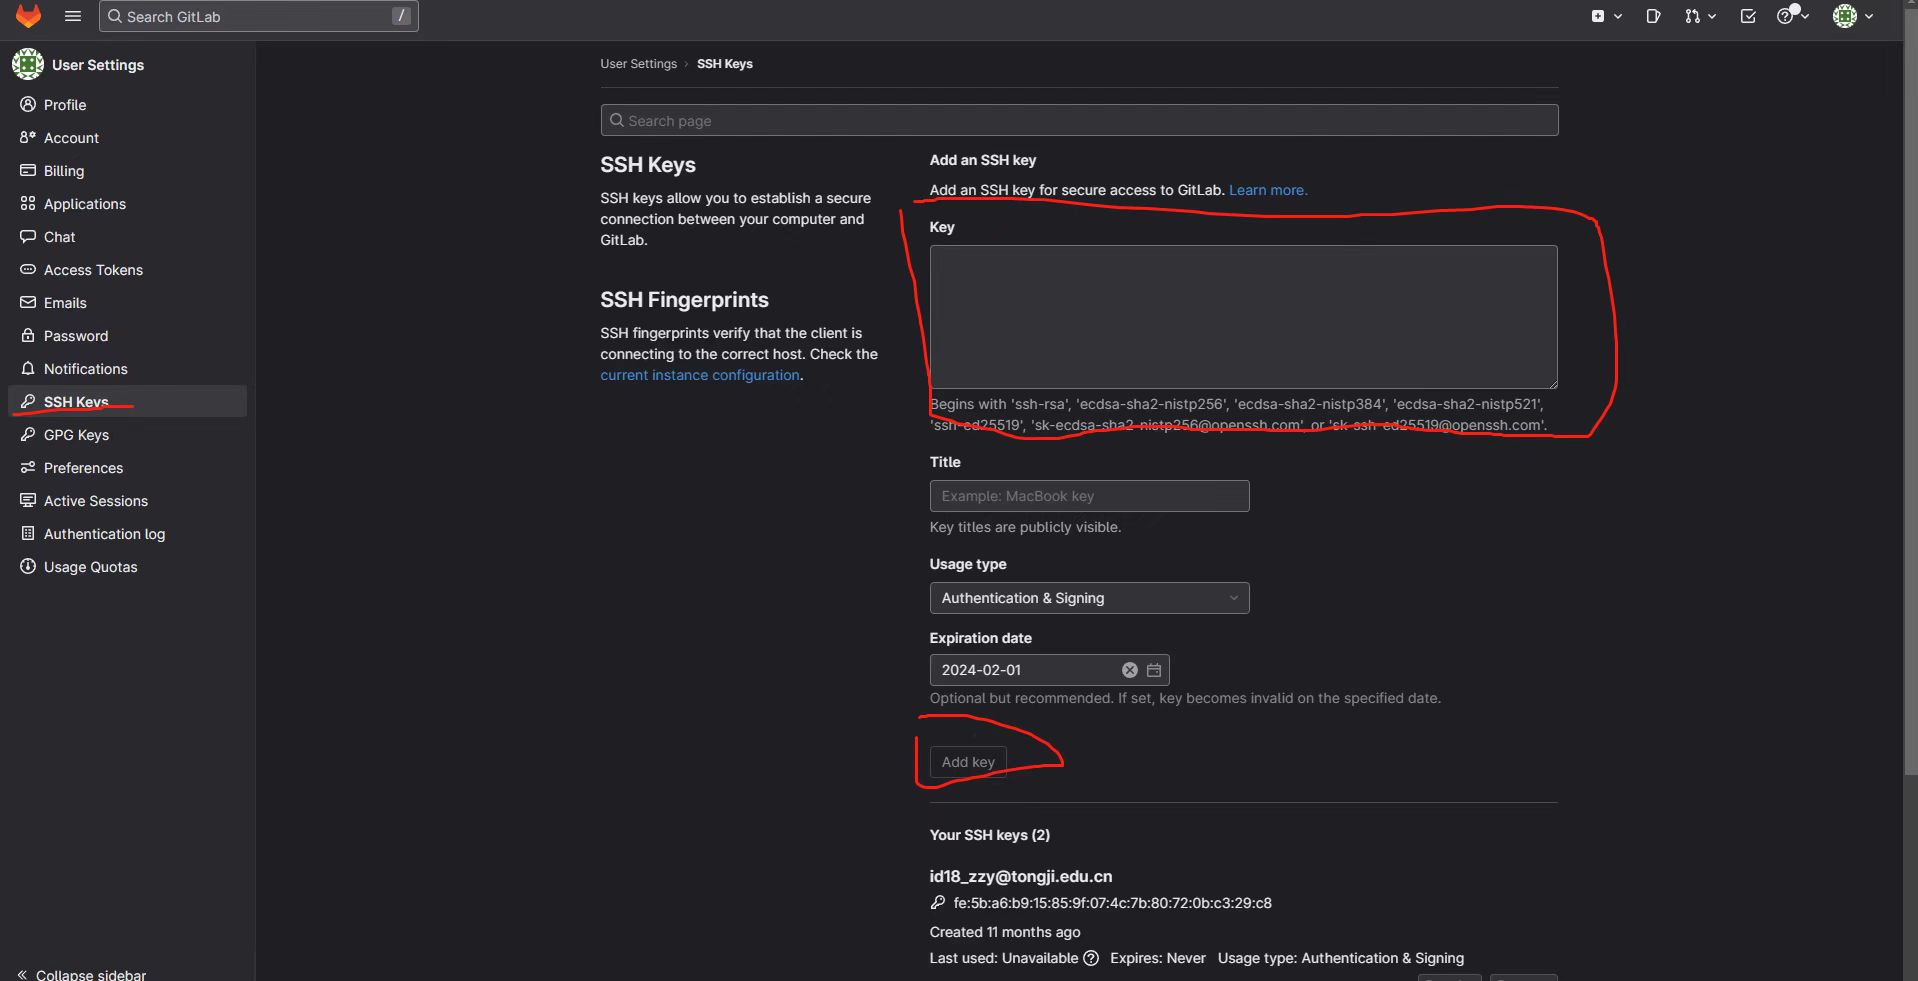Image resolution: width=1918 pixels, height=981 pixels.
Task: Click the GitLab fox logo
Action: point(28,15)
